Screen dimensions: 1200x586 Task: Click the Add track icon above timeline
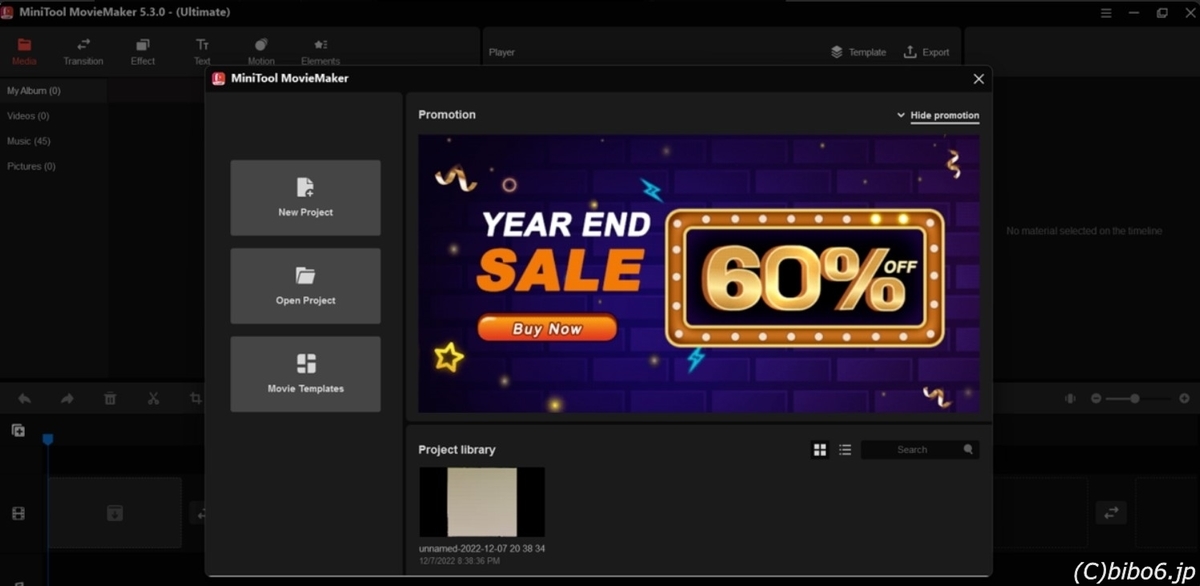[18, 430]
